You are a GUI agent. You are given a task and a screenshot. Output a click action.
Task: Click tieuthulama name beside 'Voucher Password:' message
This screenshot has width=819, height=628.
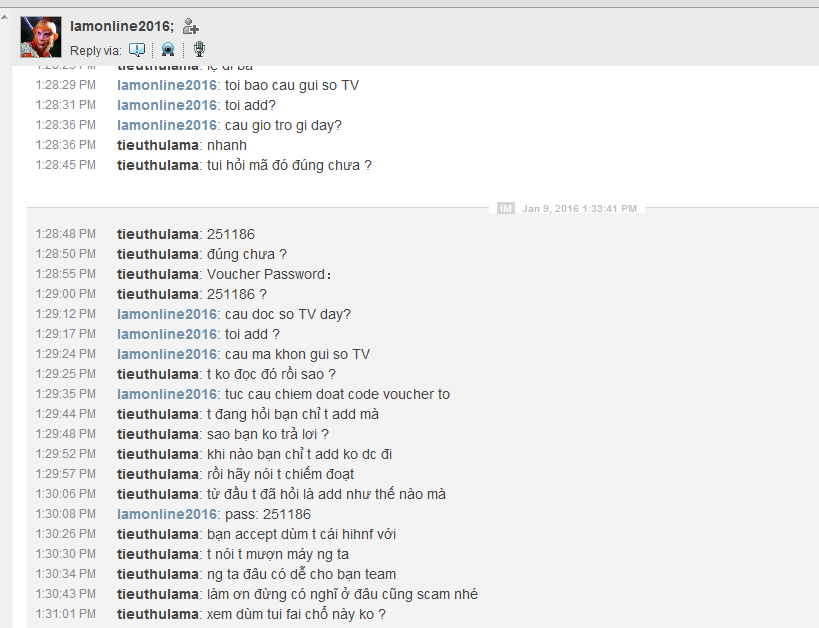[157, 274]
